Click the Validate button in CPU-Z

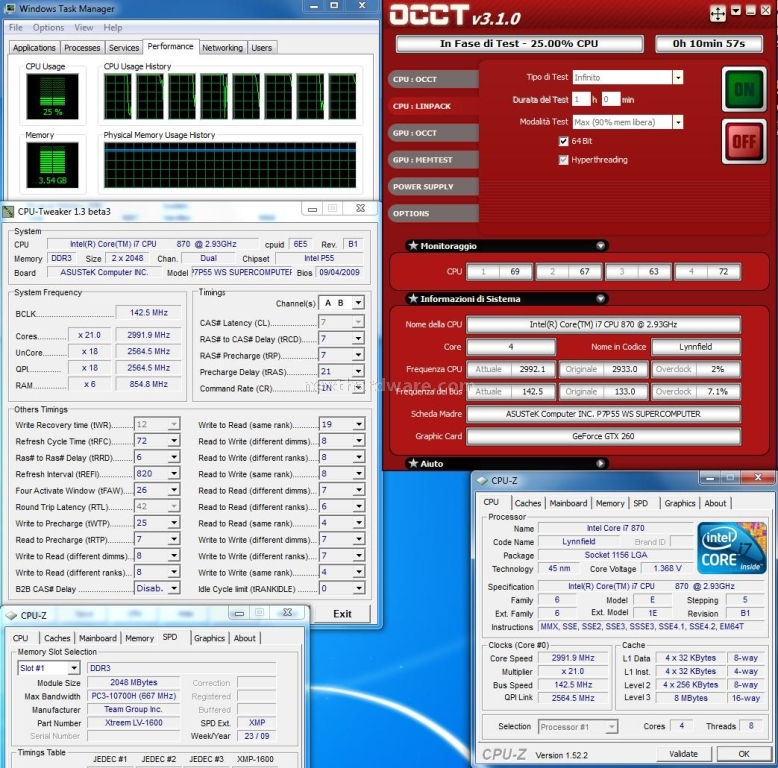click(x=683, y=754)
